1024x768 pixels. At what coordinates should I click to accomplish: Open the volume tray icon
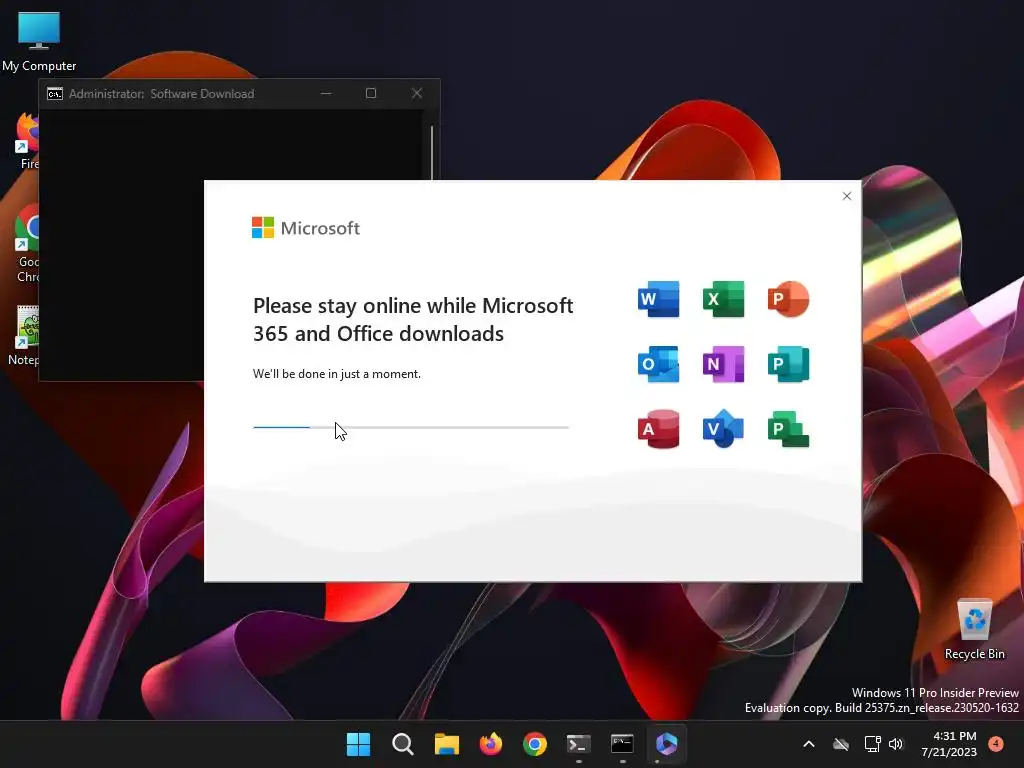(x=896, y=744)
